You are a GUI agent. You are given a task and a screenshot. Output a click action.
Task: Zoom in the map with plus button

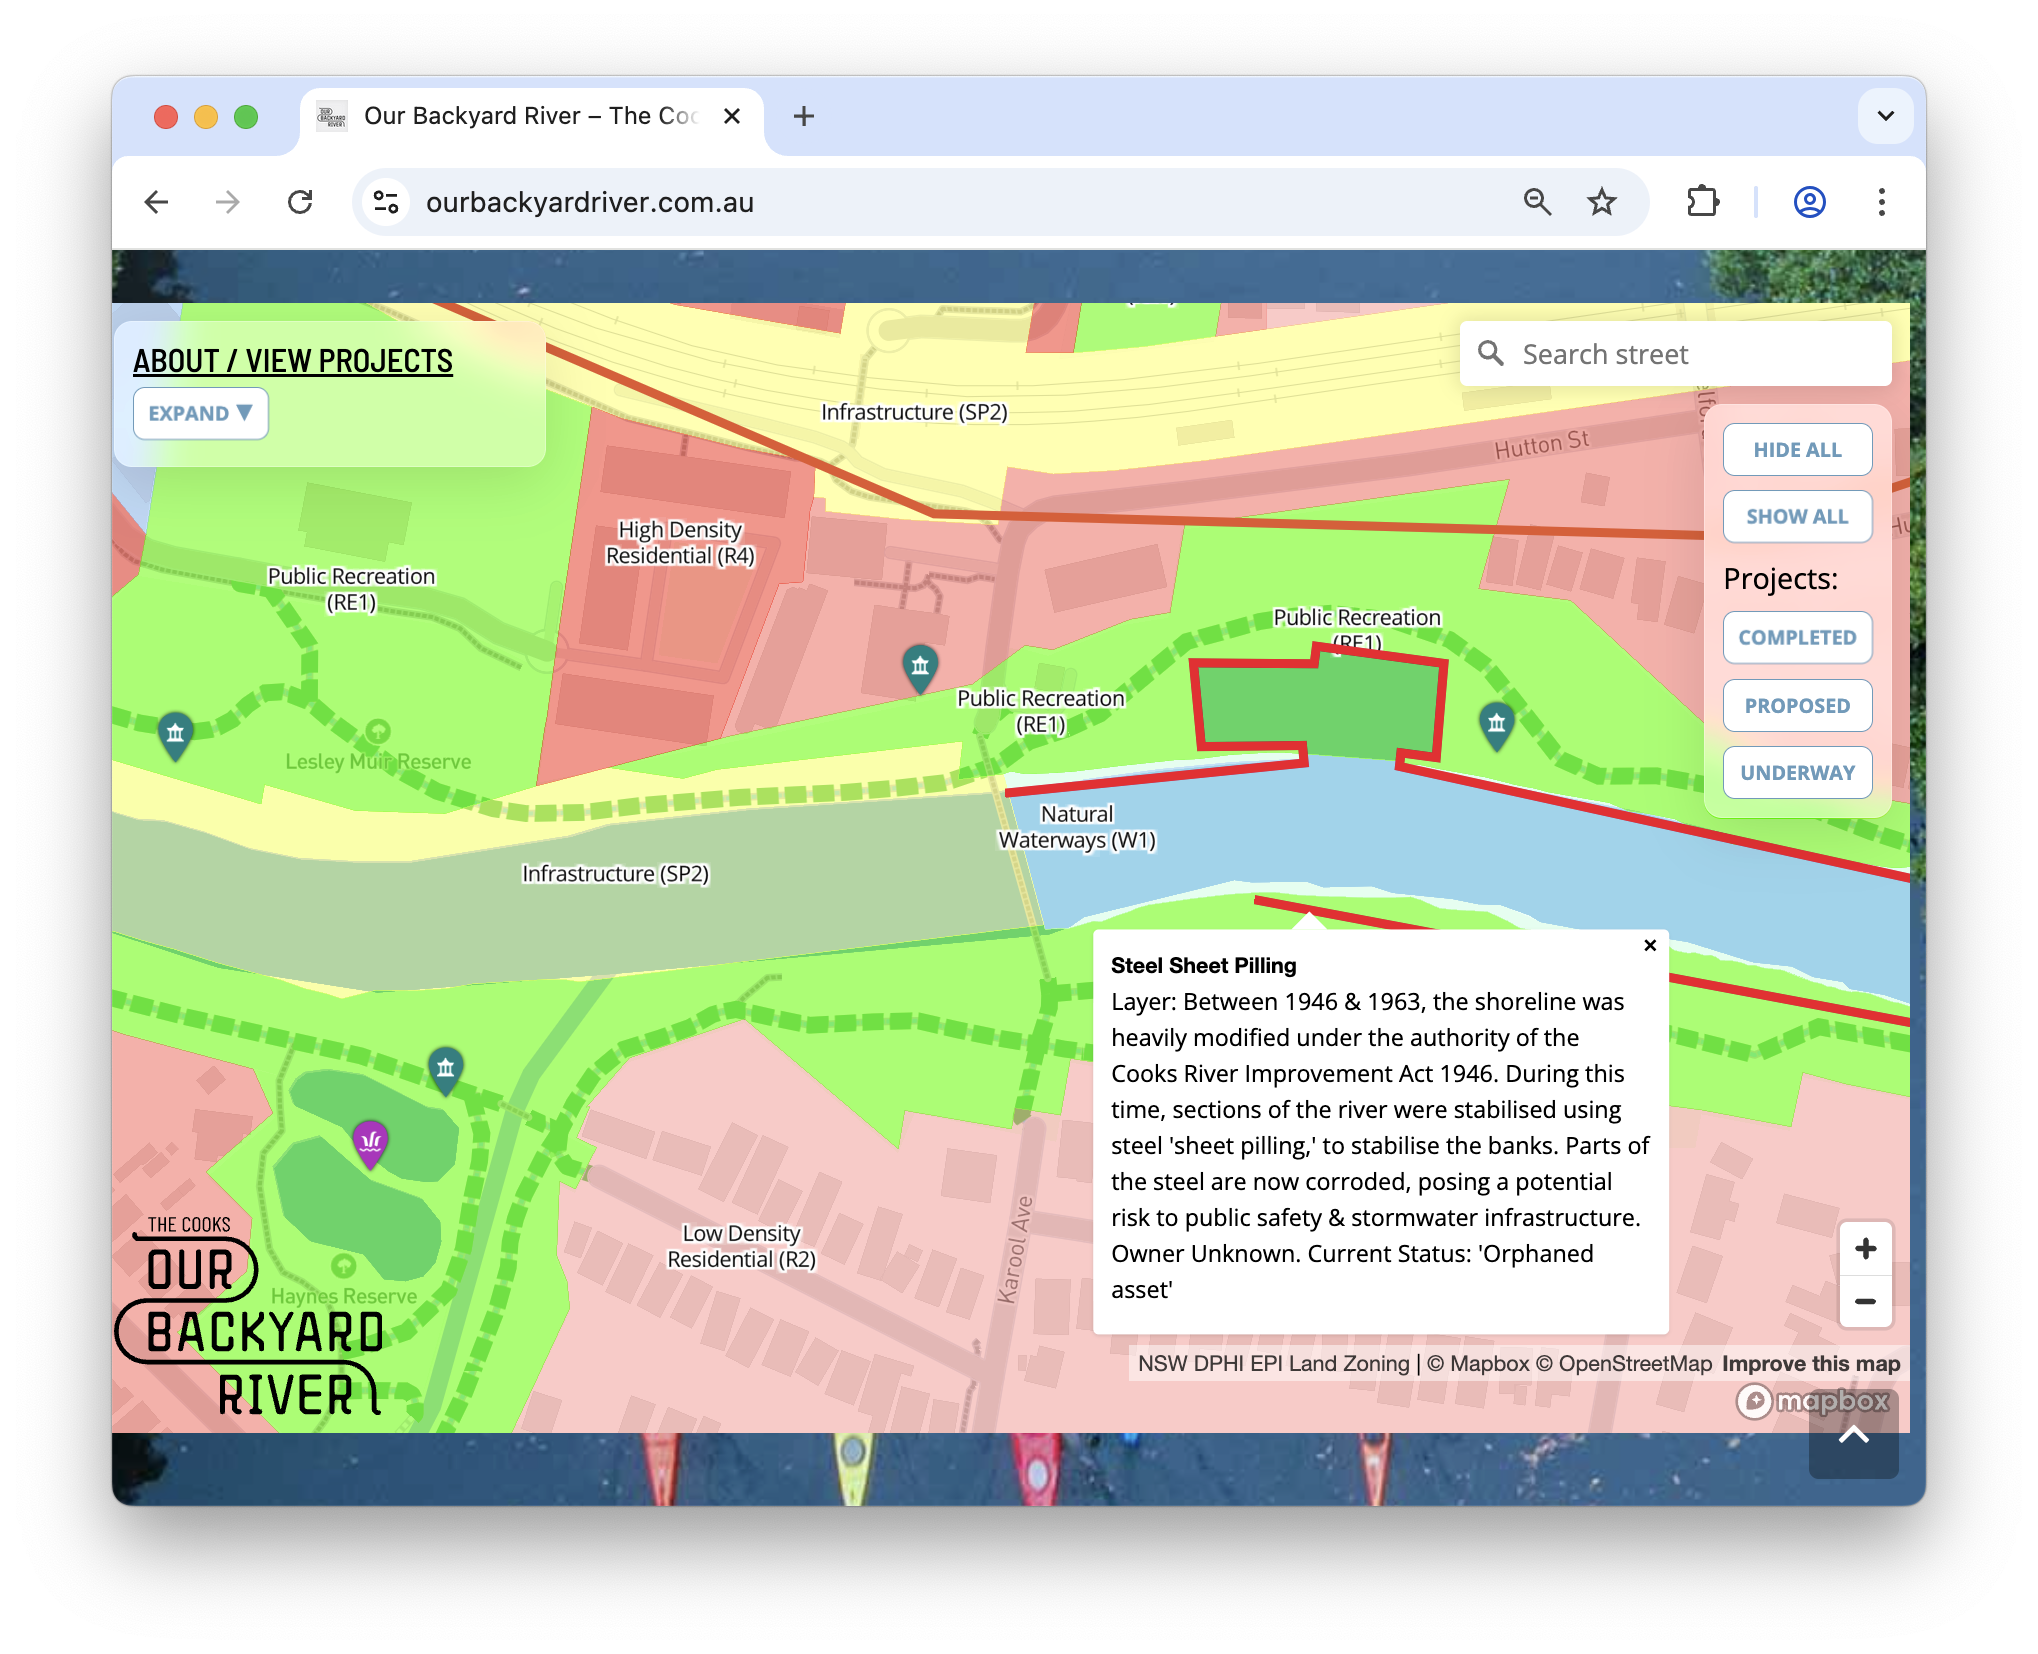coord(1865,1249)
